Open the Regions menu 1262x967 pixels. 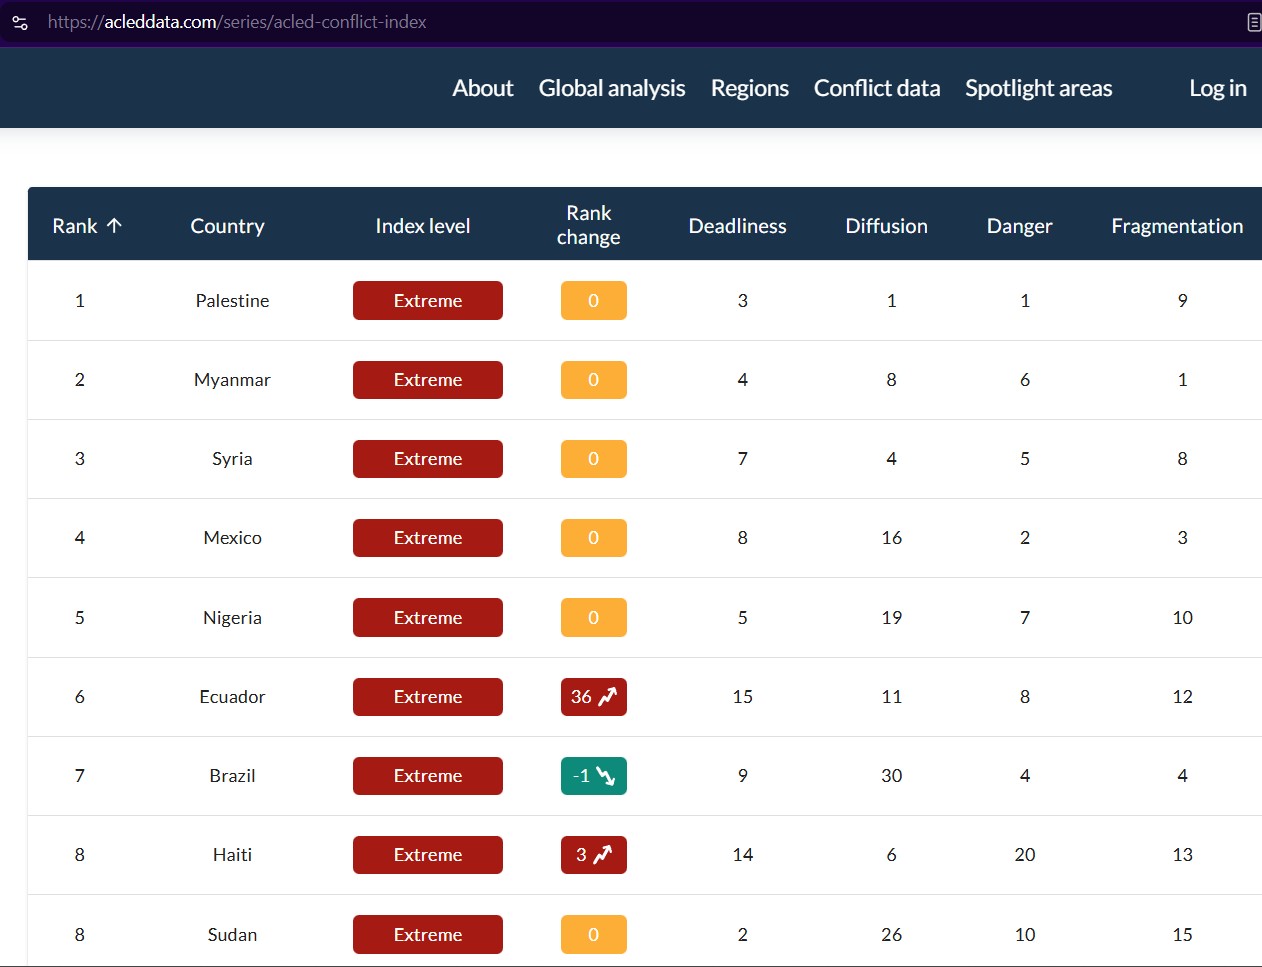tap(750, 88)
